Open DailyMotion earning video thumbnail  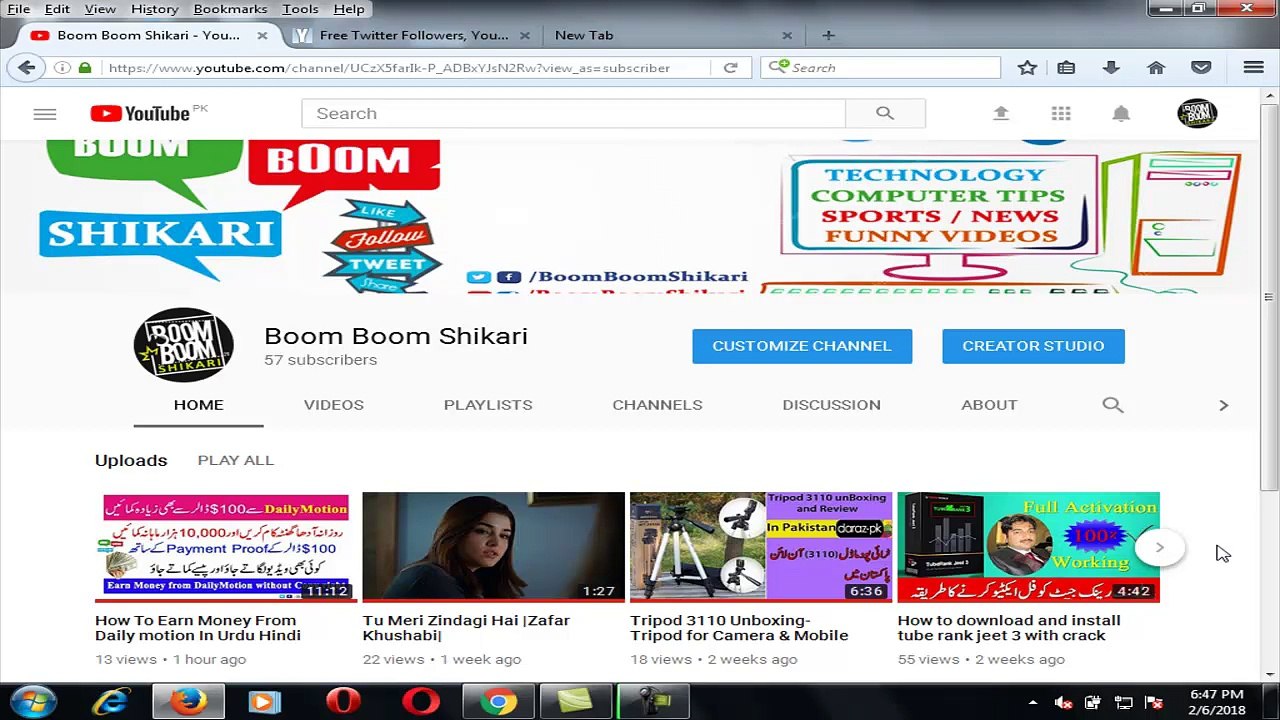point(226,547)
